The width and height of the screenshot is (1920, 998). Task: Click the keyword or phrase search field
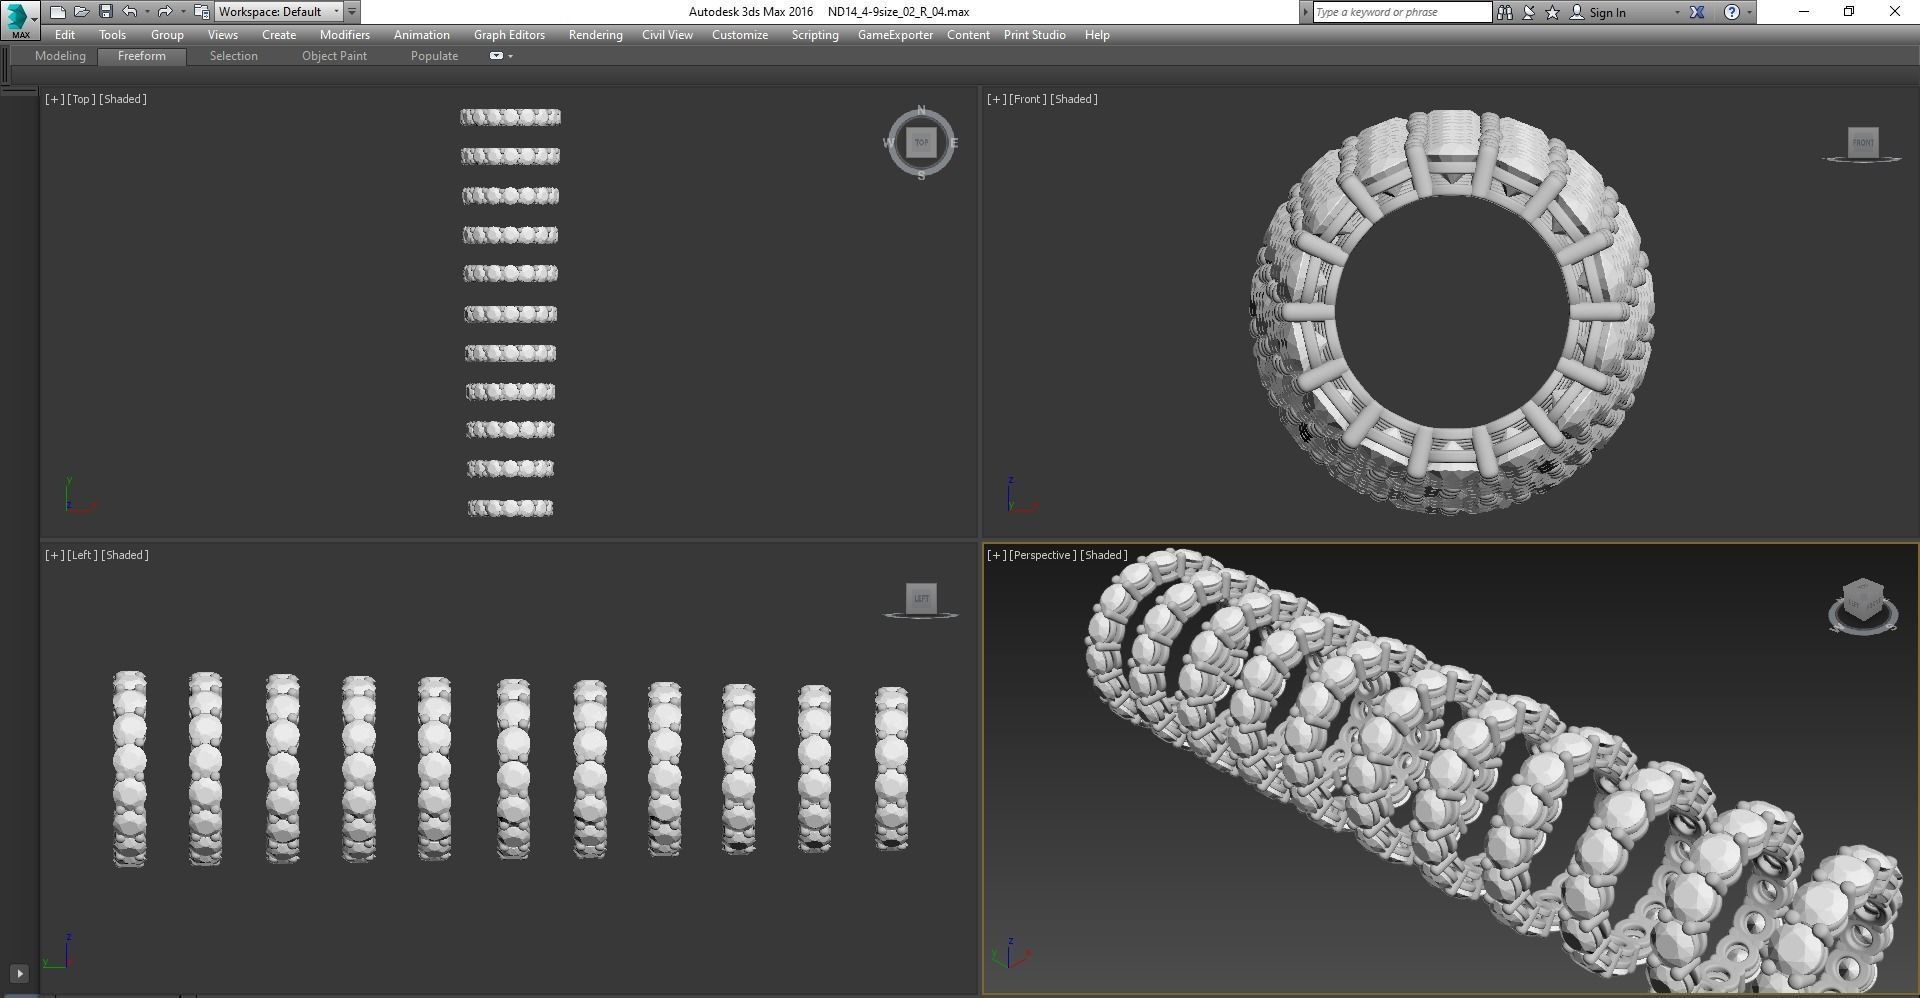pos(1402,12)
